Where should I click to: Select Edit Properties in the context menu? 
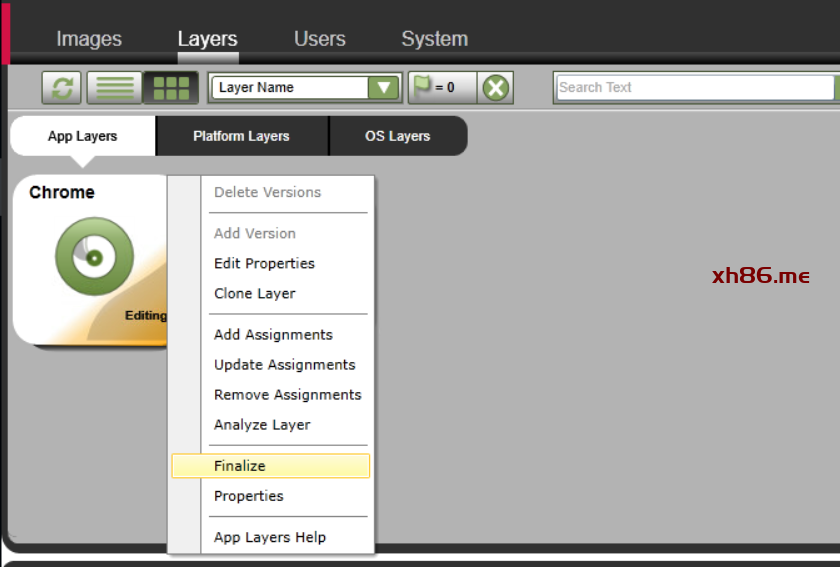click(x=264, y=264)
